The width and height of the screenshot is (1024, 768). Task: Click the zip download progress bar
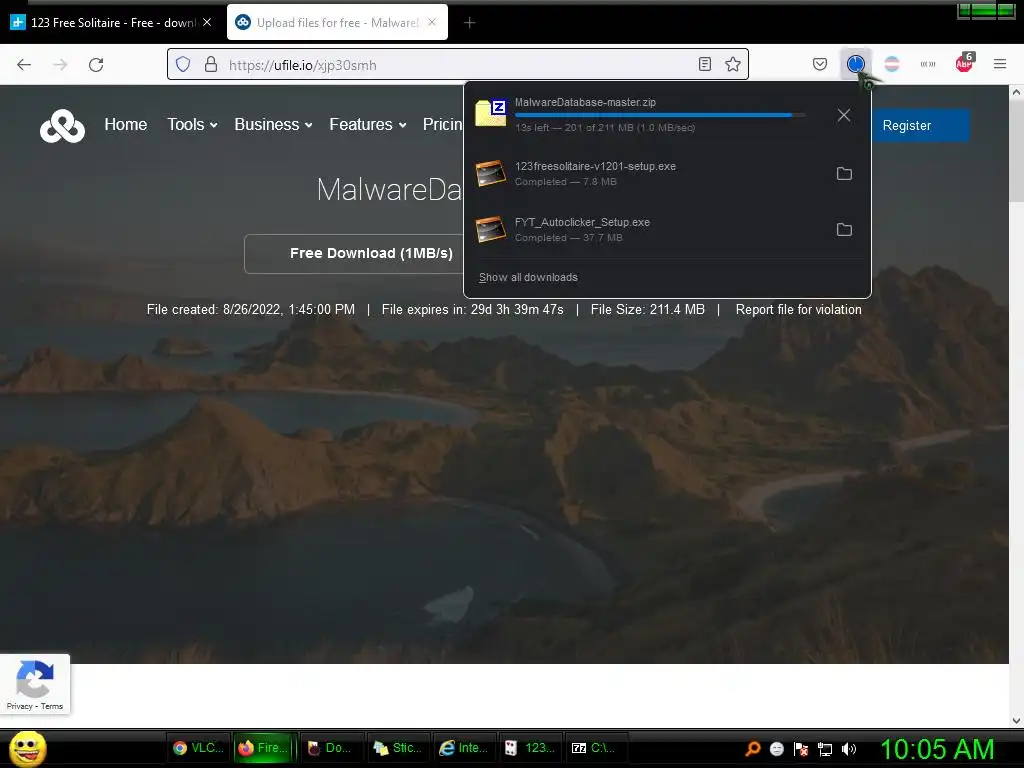click(660, 115)
